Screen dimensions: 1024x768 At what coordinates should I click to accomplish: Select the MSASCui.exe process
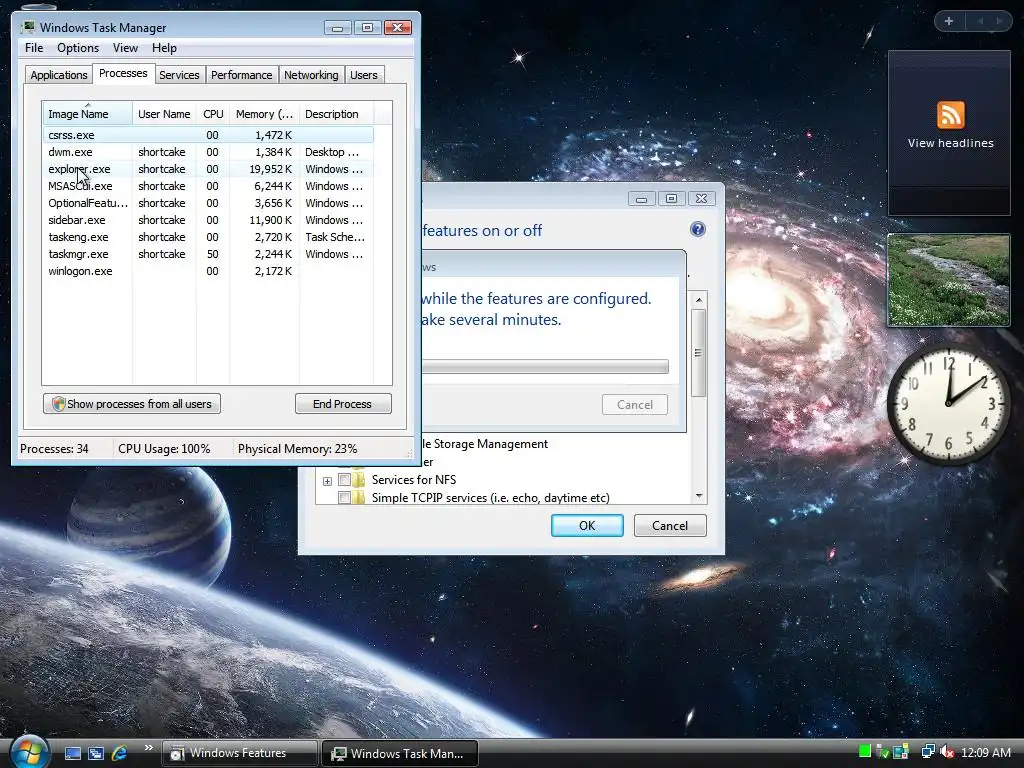208,186
